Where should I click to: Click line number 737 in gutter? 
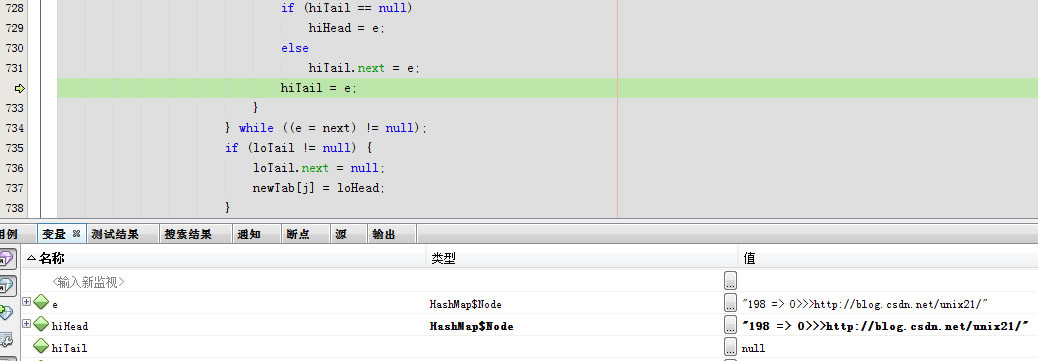(14, 187)
